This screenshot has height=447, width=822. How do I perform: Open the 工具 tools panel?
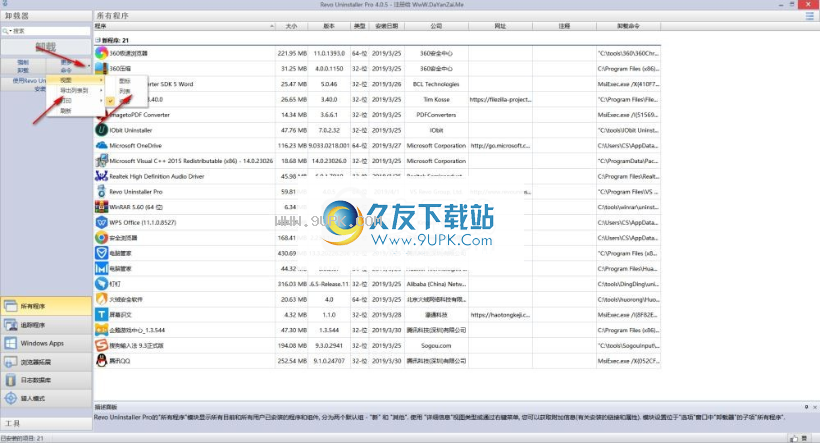pos(46,423)
